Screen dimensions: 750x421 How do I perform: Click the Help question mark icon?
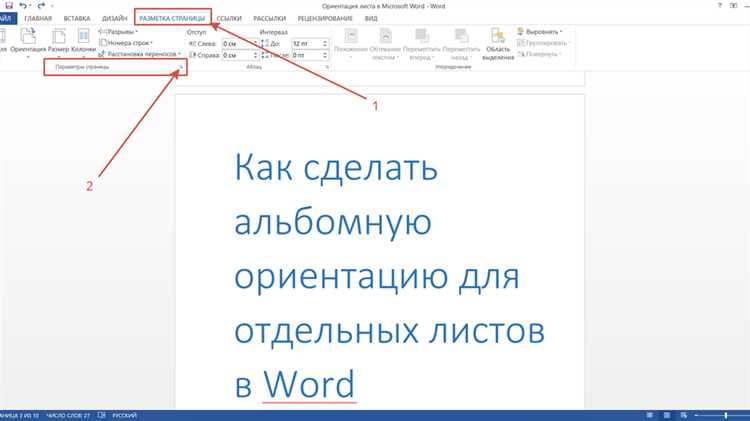tap(720, 6)
